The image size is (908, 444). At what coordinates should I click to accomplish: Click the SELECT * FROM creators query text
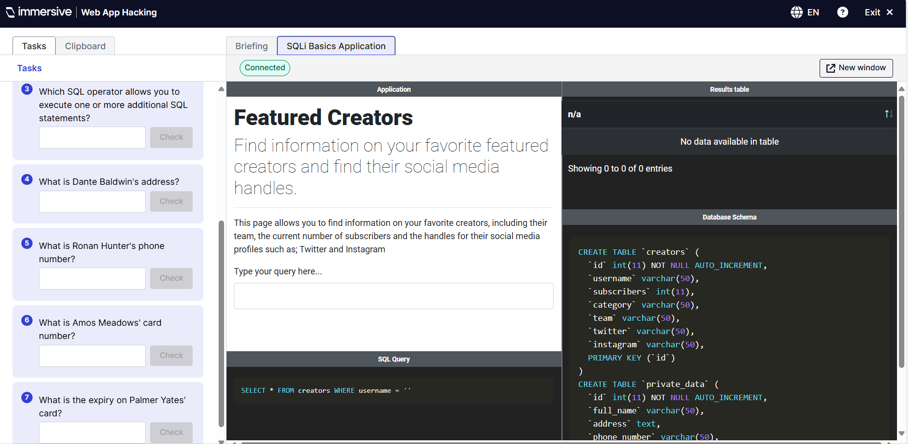click(x=326, y=391)
